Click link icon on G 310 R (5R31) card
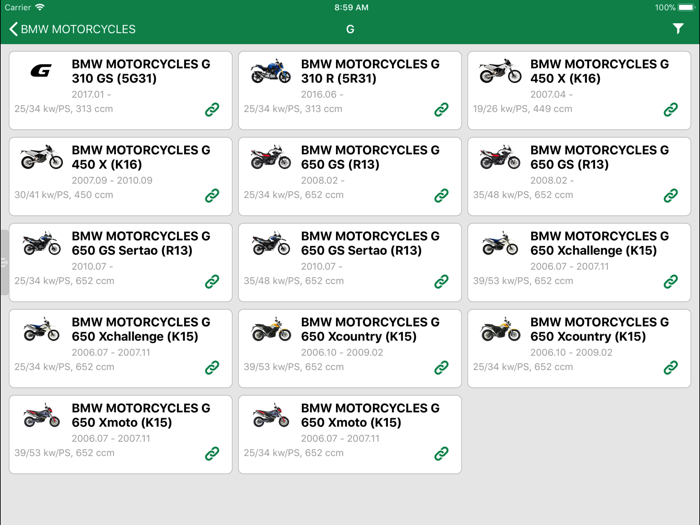Viewport: 700px width, 525px height. pyautogui.click(x=441, y=109)
